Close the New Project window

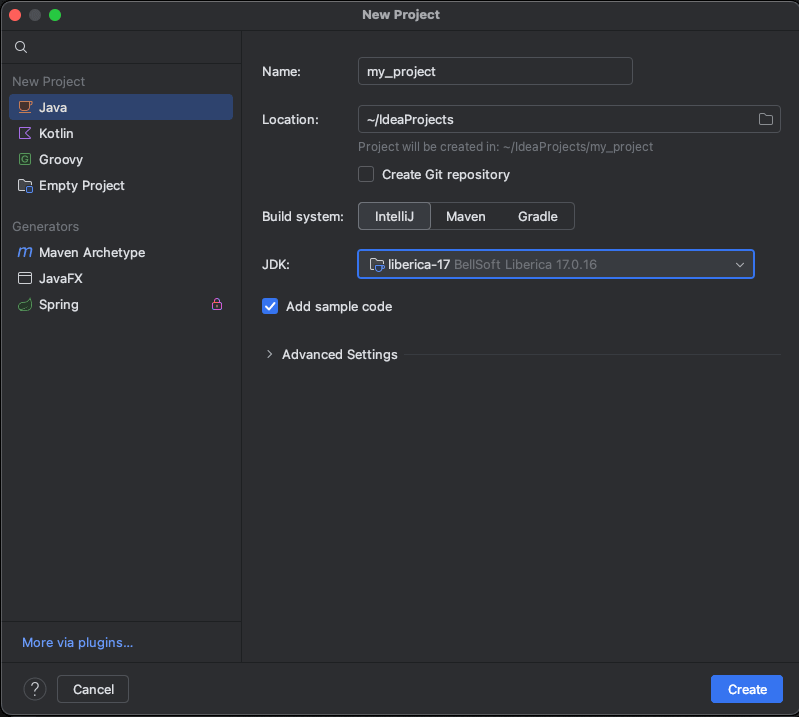click(x=15, y=15)
